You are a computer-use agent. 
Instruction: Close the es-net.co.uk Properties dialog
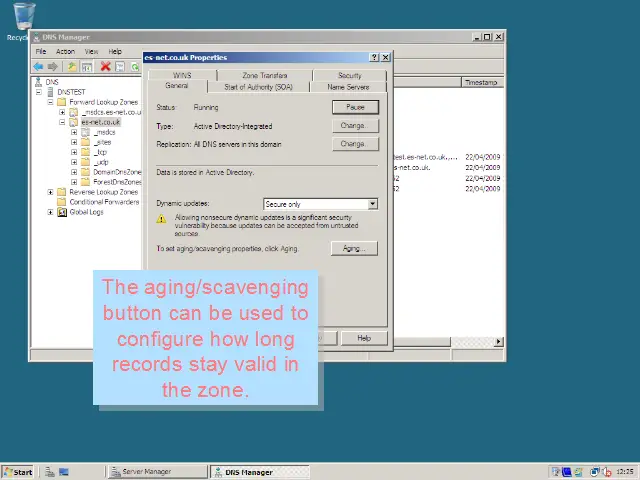coord(385,57)
